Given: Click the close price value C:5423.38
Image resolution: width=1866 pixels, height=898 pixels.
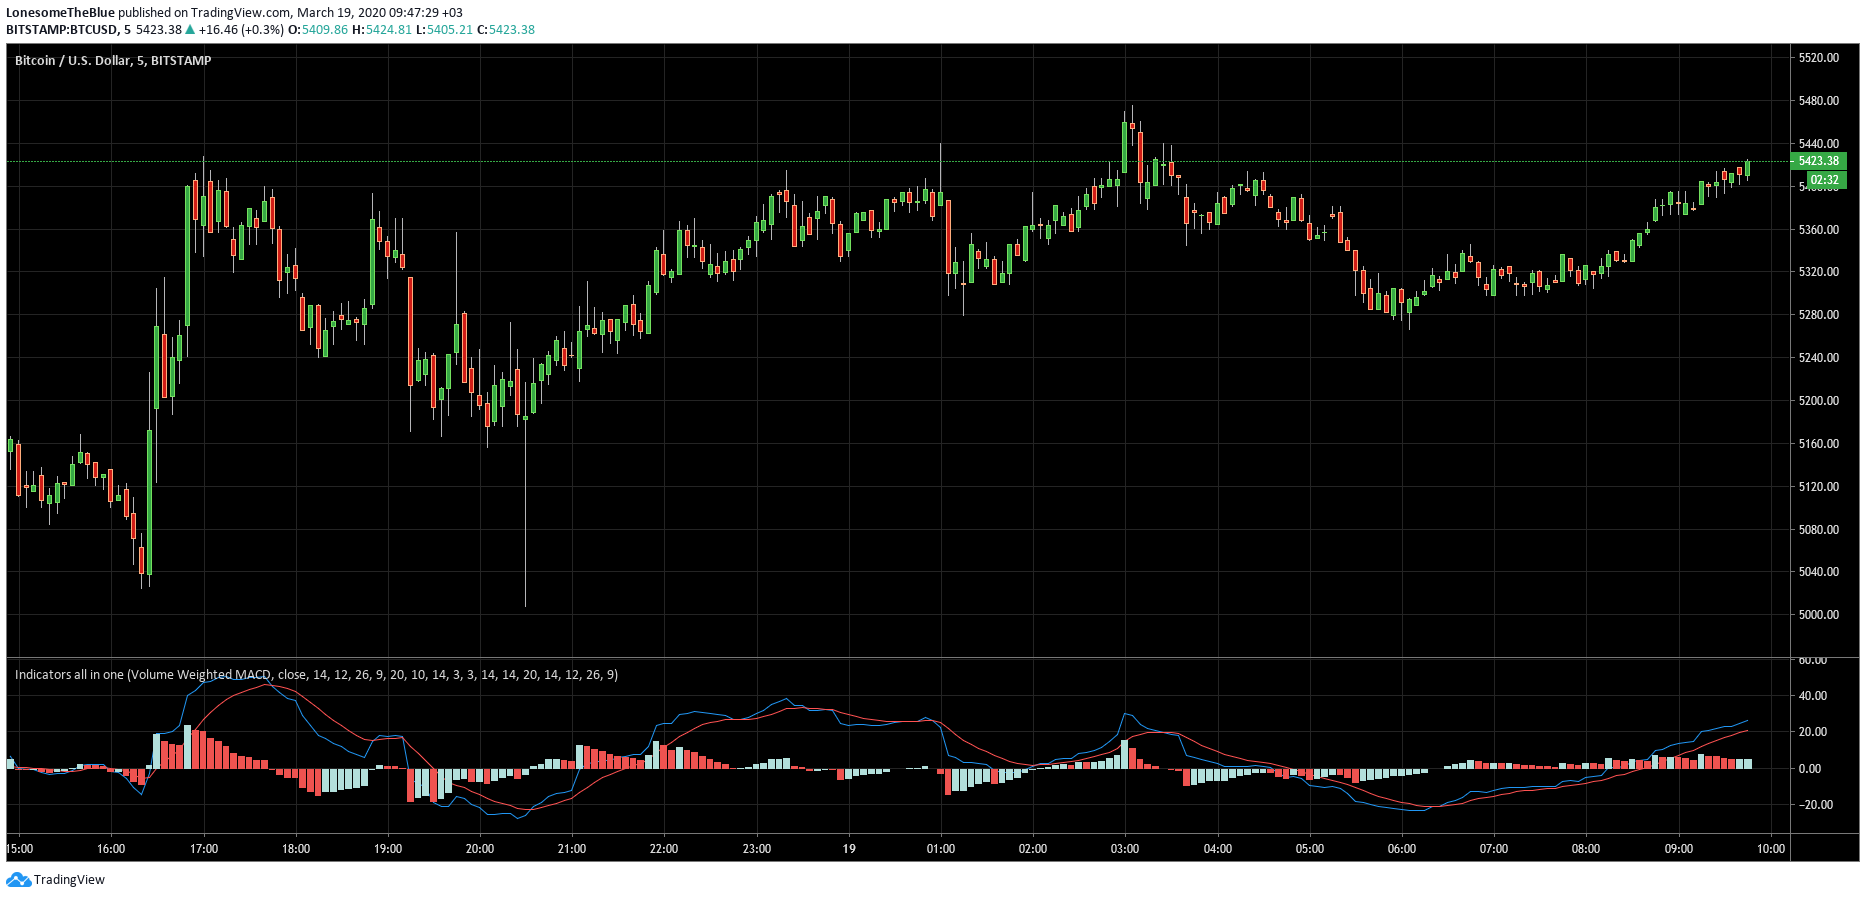Looking at the screenshot, I should click(506, 30).
